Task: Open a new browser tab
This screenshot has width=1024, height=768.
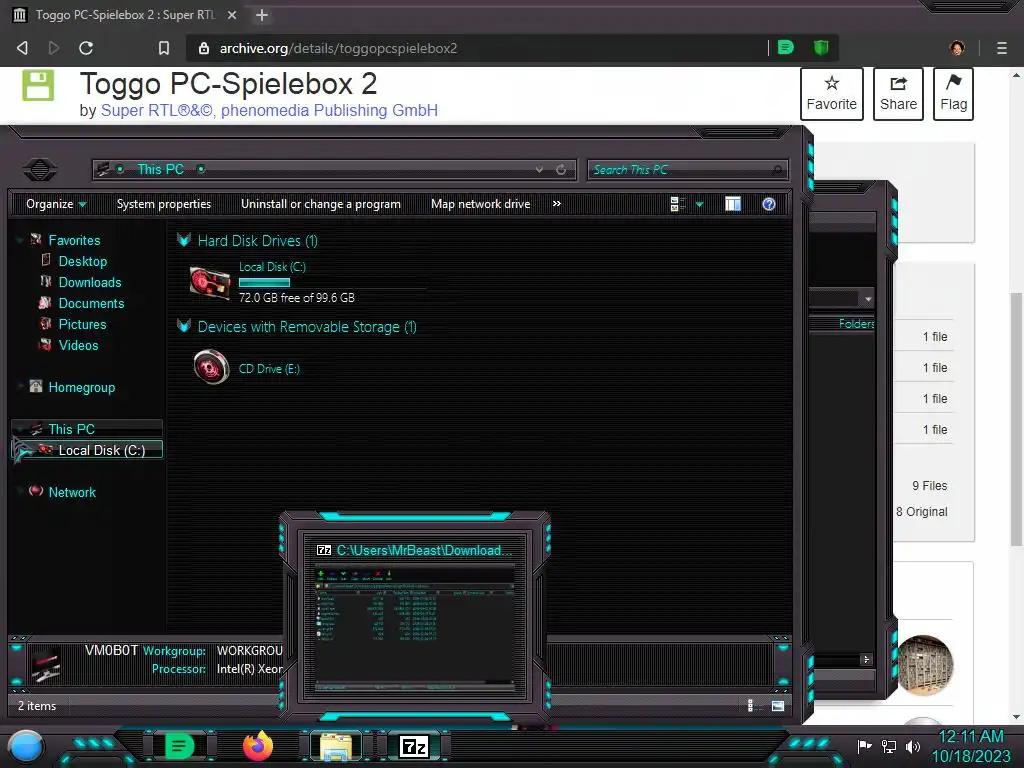Action: tap(262, 15)
